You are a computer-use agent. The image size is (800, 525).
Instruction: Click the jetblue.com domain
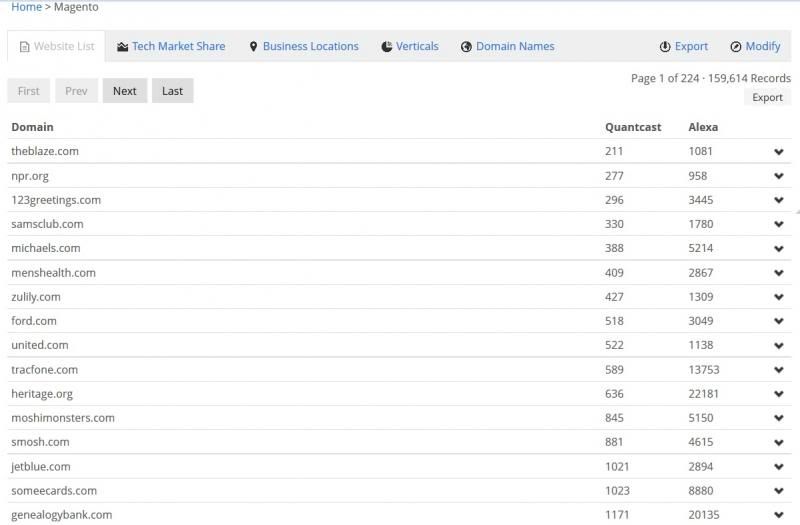coord(41,466)
